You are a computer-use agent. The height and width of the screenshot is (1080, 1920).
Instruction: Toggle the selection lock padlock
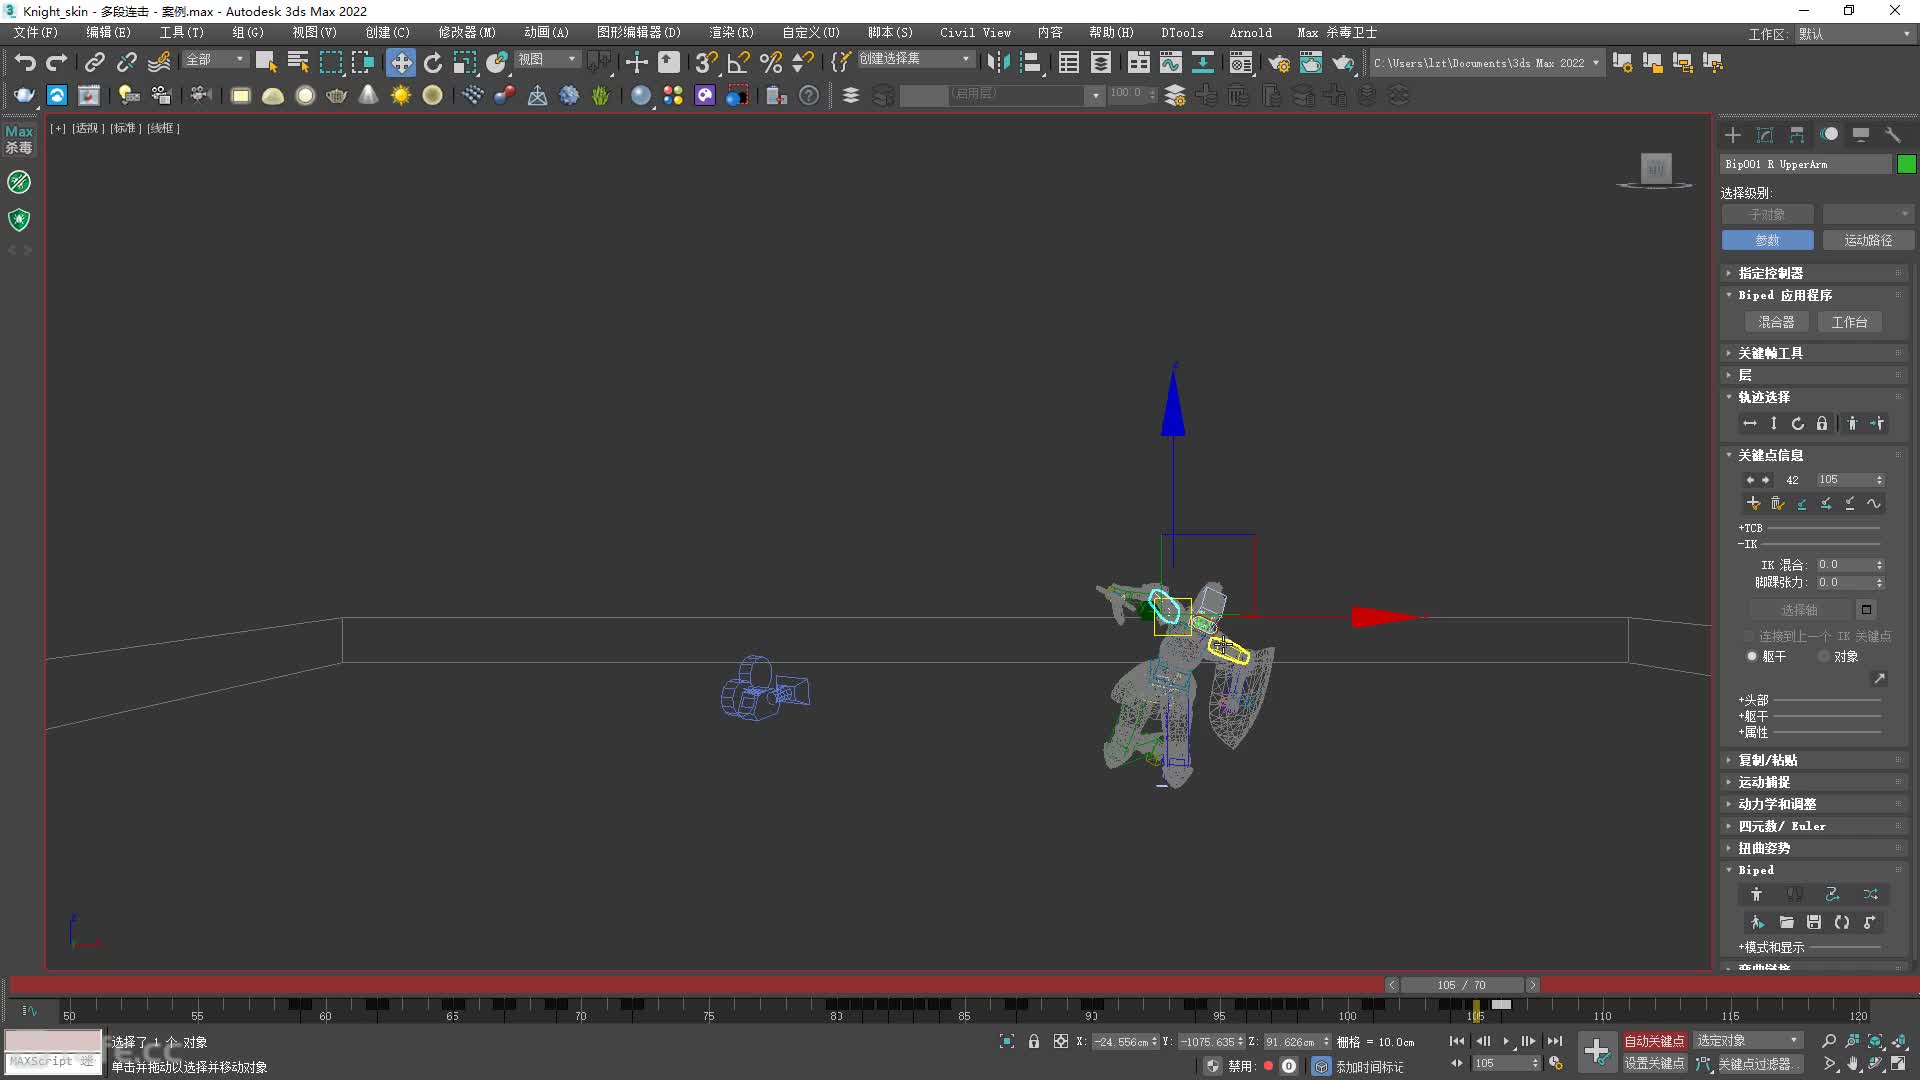tap(1034, 1041)
